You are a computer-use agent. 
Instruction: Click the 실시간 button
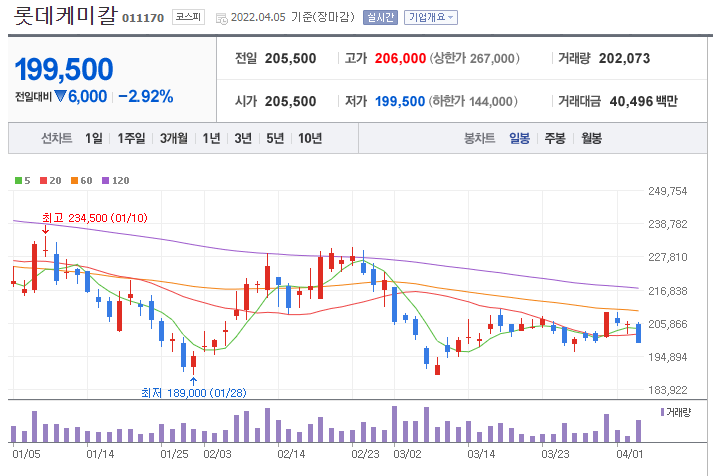pyautogui.click(x=380, y=18)
